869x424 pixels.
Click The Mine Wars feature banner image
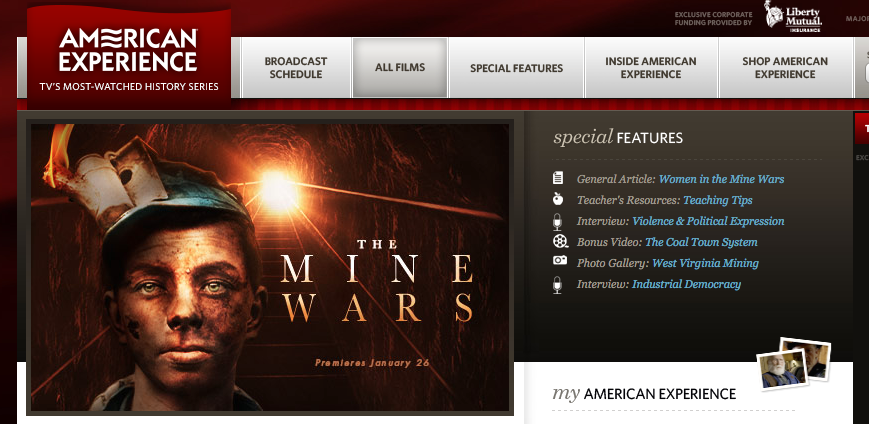tap(270, 267)
